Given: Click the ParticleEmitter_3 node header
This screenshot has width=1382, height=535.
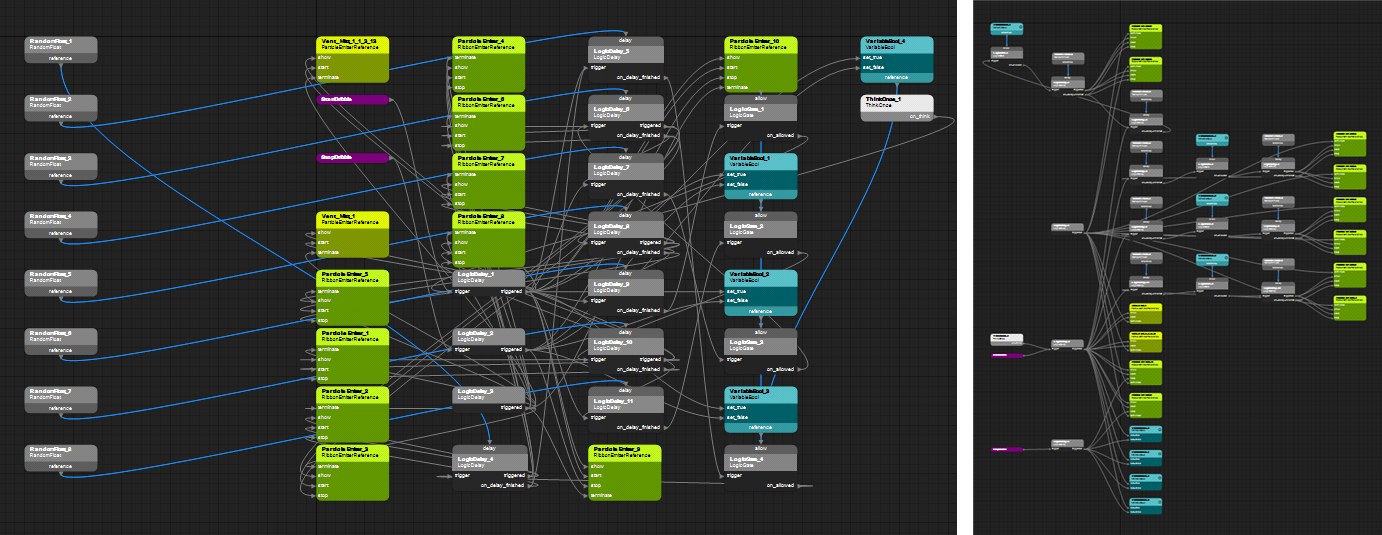Looking at the screenshot, I should pos(352,452).
